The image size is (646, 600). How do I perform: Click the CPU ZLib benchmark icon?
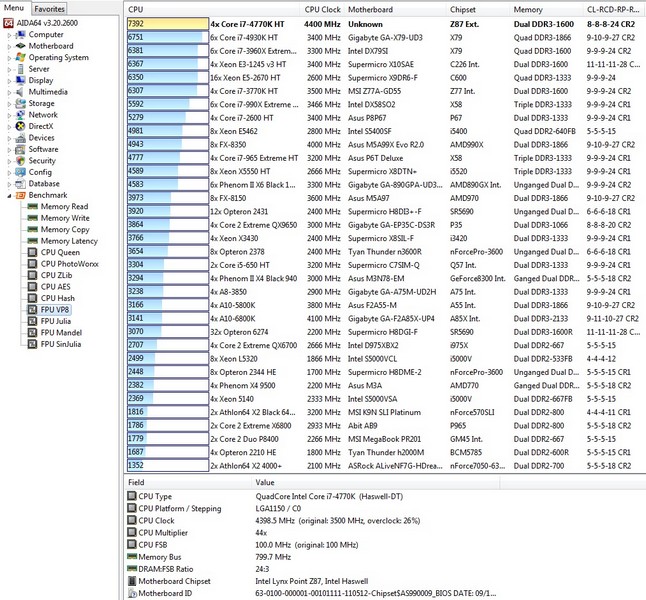pos(33,275)
